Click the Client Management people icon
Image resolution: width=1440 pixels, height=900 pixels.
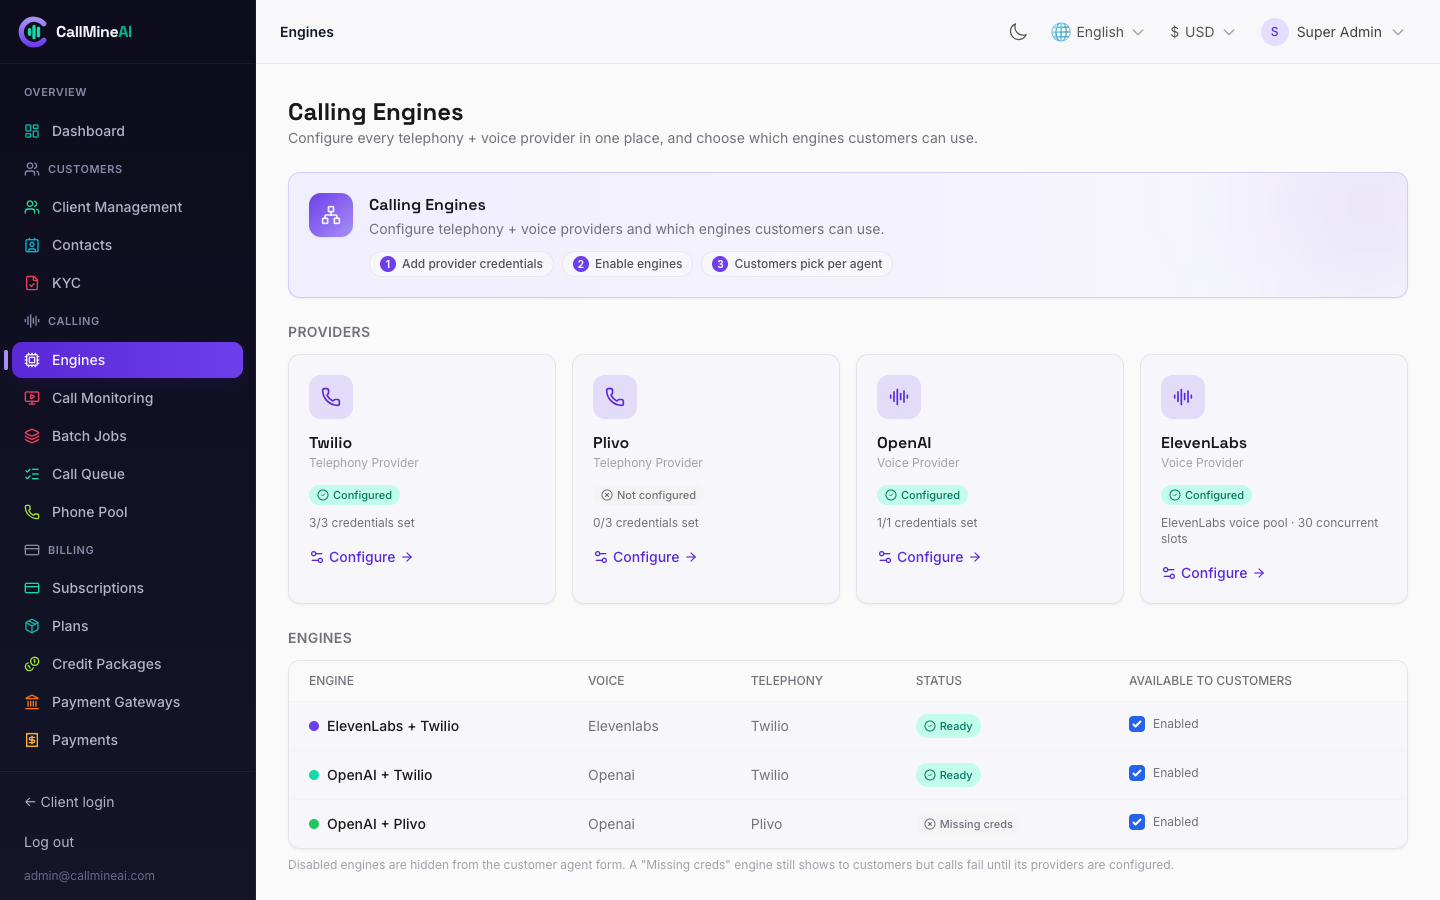[32, 207]
